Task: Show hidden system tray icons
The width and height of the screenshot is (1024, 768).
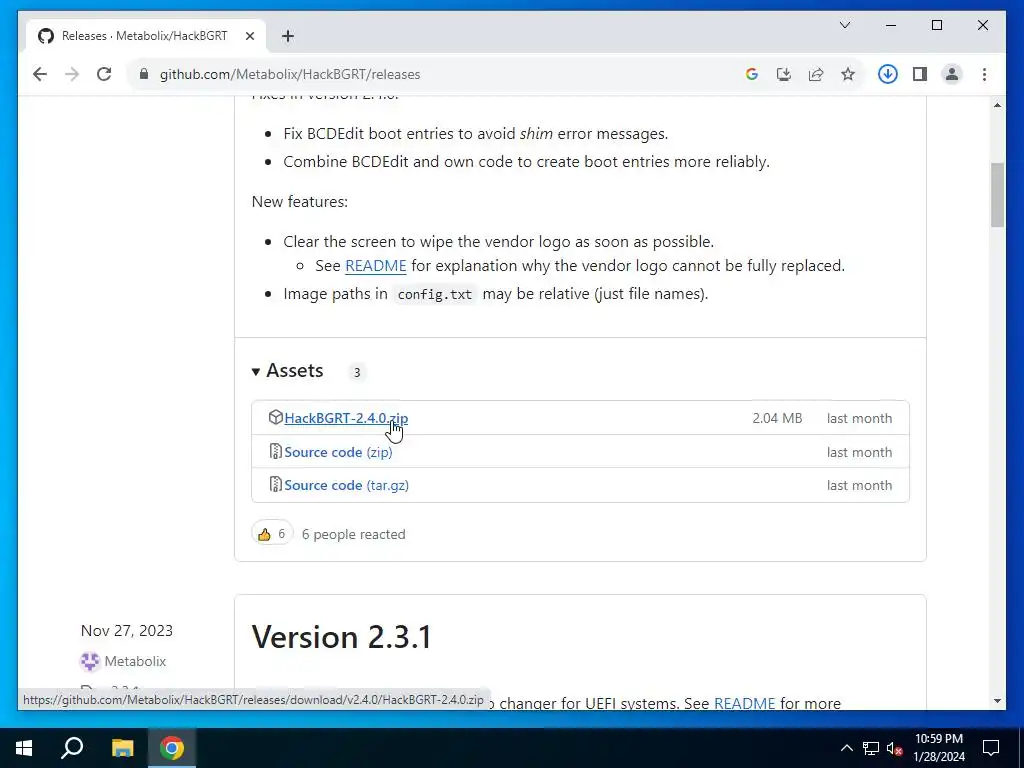Action: pyautogui.click(x=846, y=748)
